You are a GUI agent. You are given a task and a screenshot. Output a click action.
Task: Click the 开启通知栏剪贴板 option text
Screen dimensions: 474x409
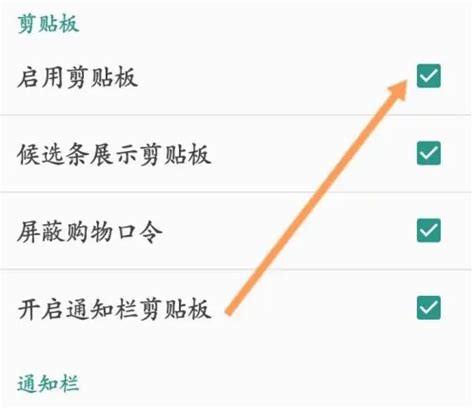(x=114, y=309)
